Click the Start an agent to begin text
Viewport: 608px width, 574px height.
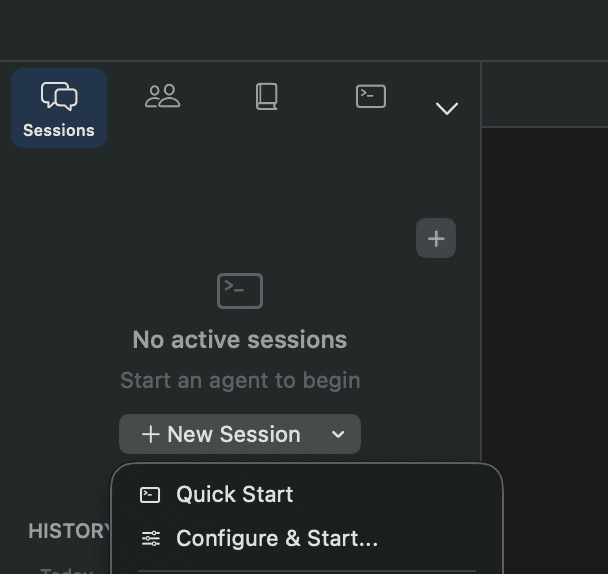pos(240,380)
